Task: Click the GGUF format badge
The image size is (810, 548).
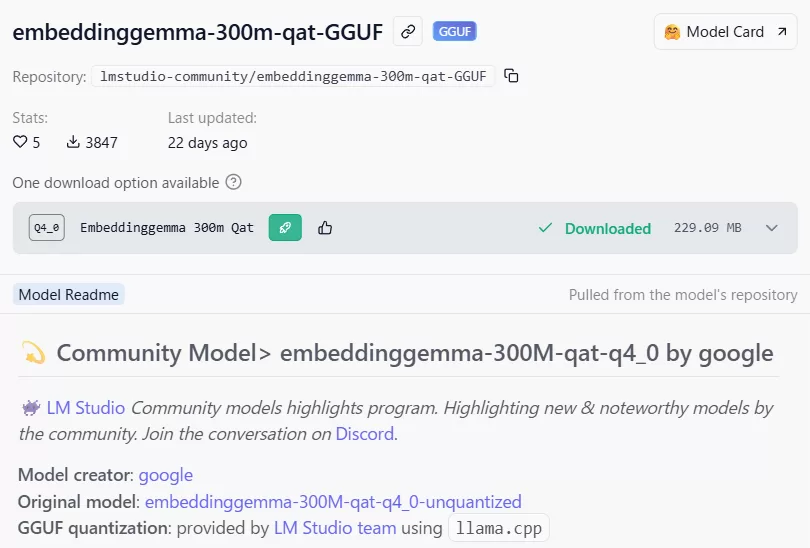Action: click(x=455, y=32)
